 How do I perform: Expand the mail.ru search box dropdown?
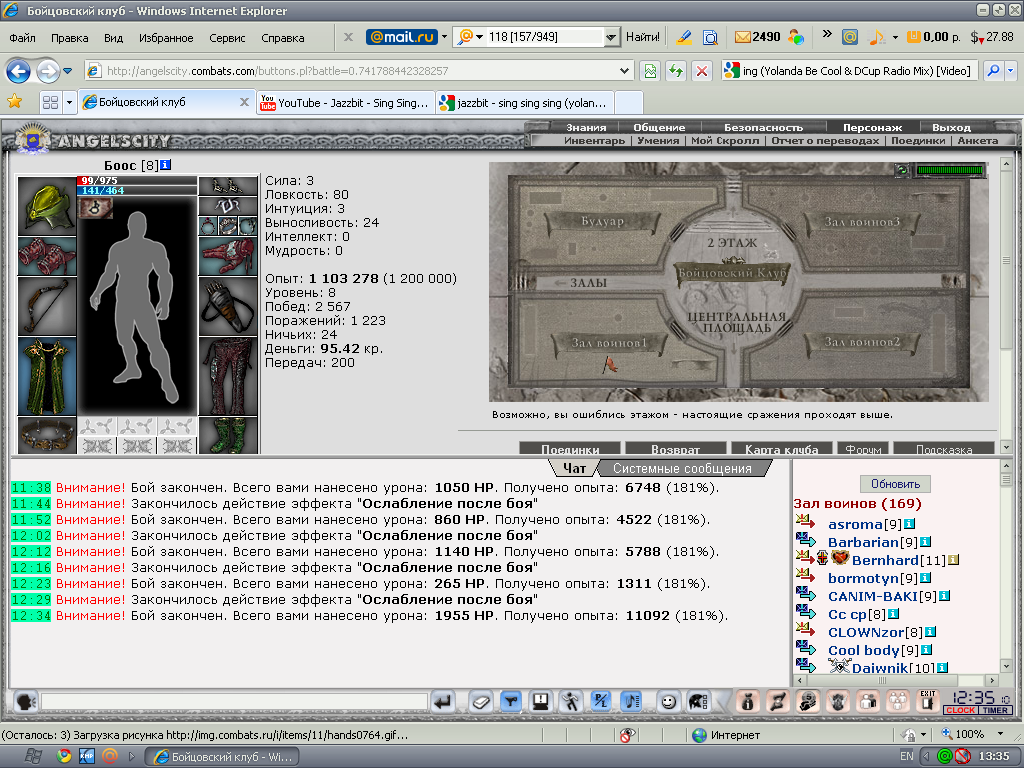611,37
